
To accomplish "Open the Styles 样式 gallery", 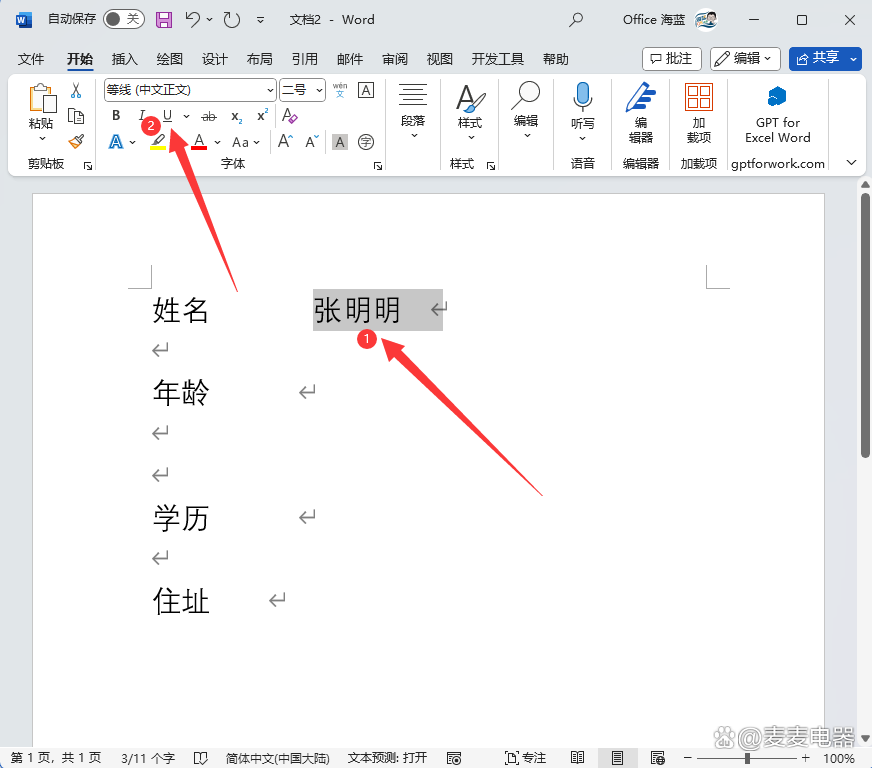I will click(x=470, y=111).
